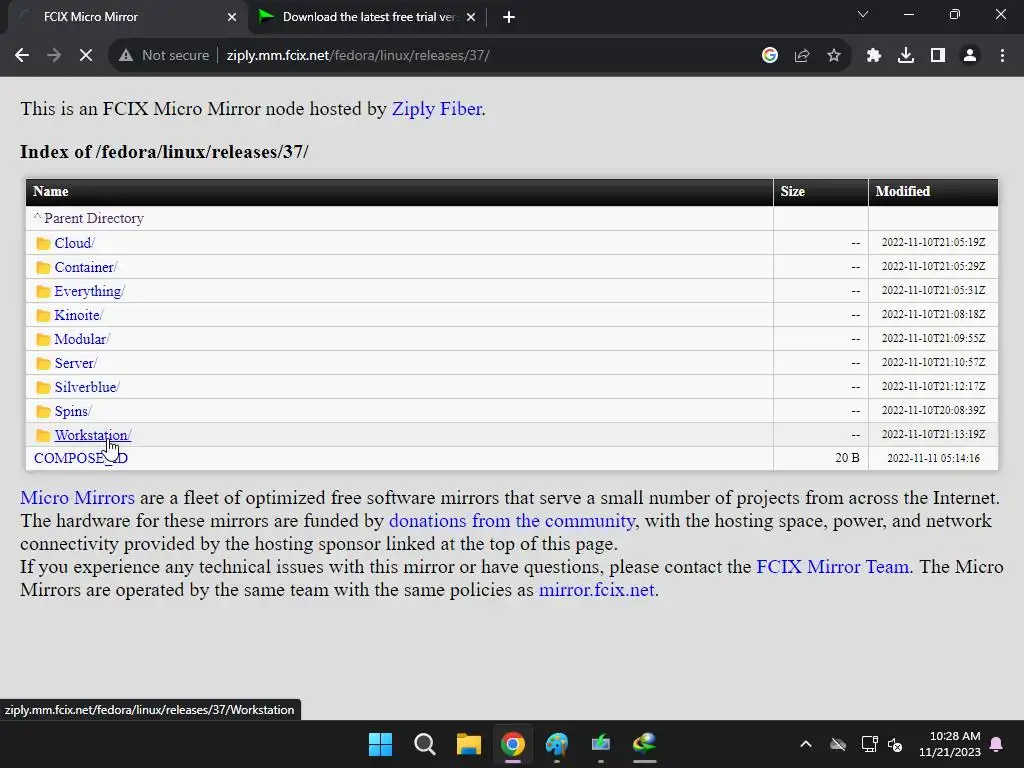Open the clock showing 10:28 AM
Viewport: 1024px width, 768px height.
click(950, 744)
